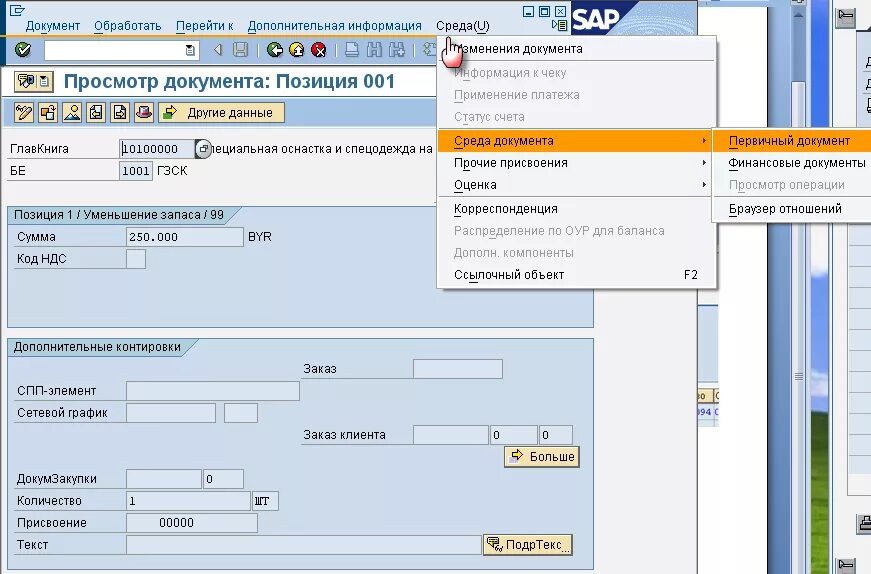Screen dimensions: 871x574
Task: Collapse the command field with triangle arrow
Action: [218, 50]
